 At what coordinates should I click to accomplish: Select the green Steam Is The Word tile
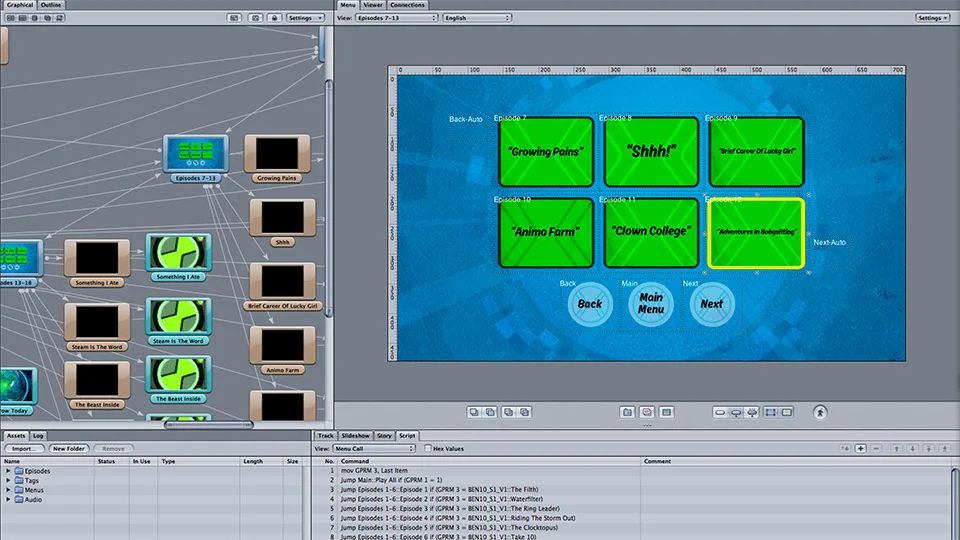click(x=178, y=321)
